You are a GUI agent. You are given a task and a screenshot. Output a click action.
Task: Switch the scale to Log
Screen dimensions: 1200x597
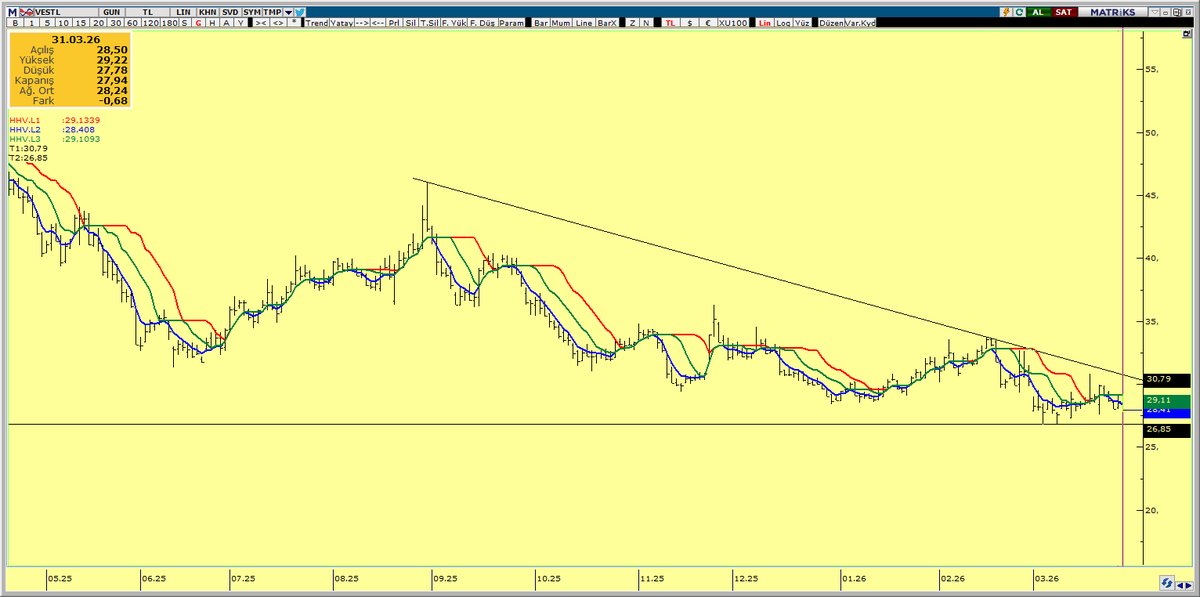[x=783, y=22]
